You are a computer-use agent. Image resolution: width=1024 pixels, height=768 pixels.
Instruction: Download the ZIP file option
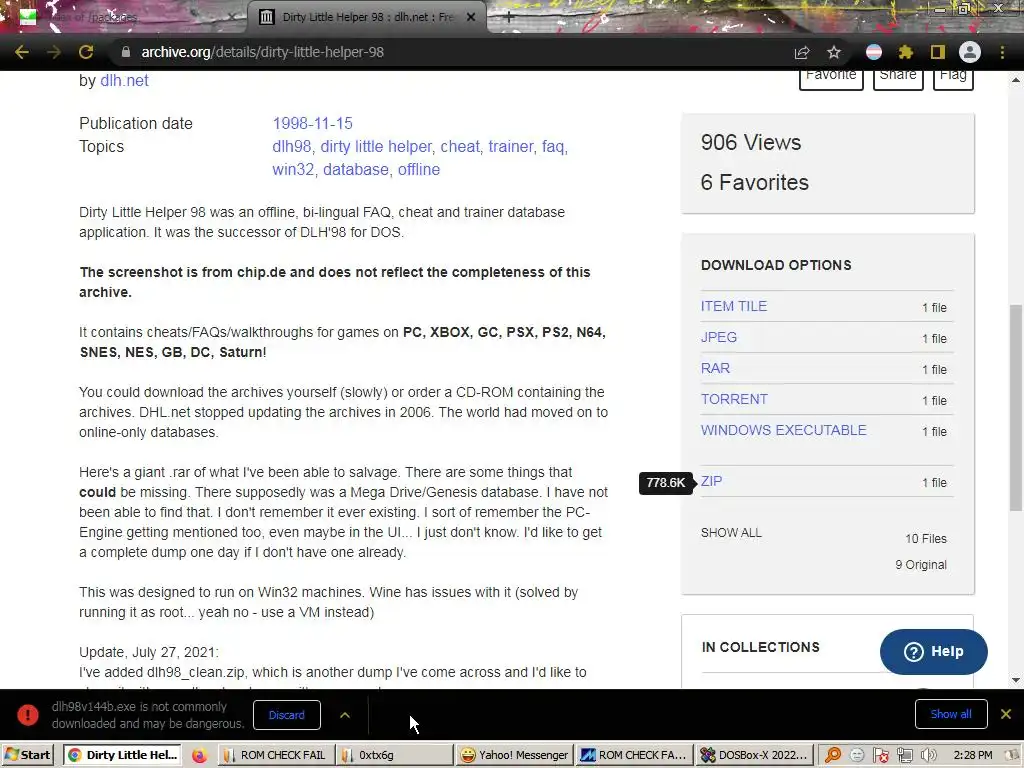click(x=711, y=481)
